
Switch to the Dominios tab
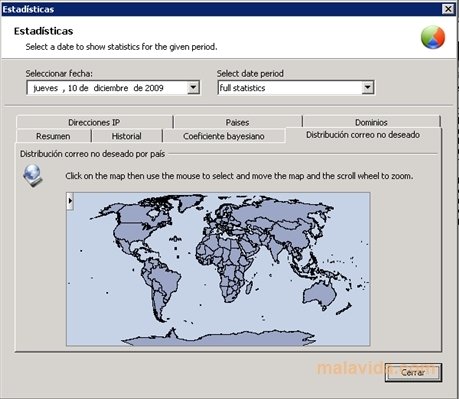[x=371, y=122]
